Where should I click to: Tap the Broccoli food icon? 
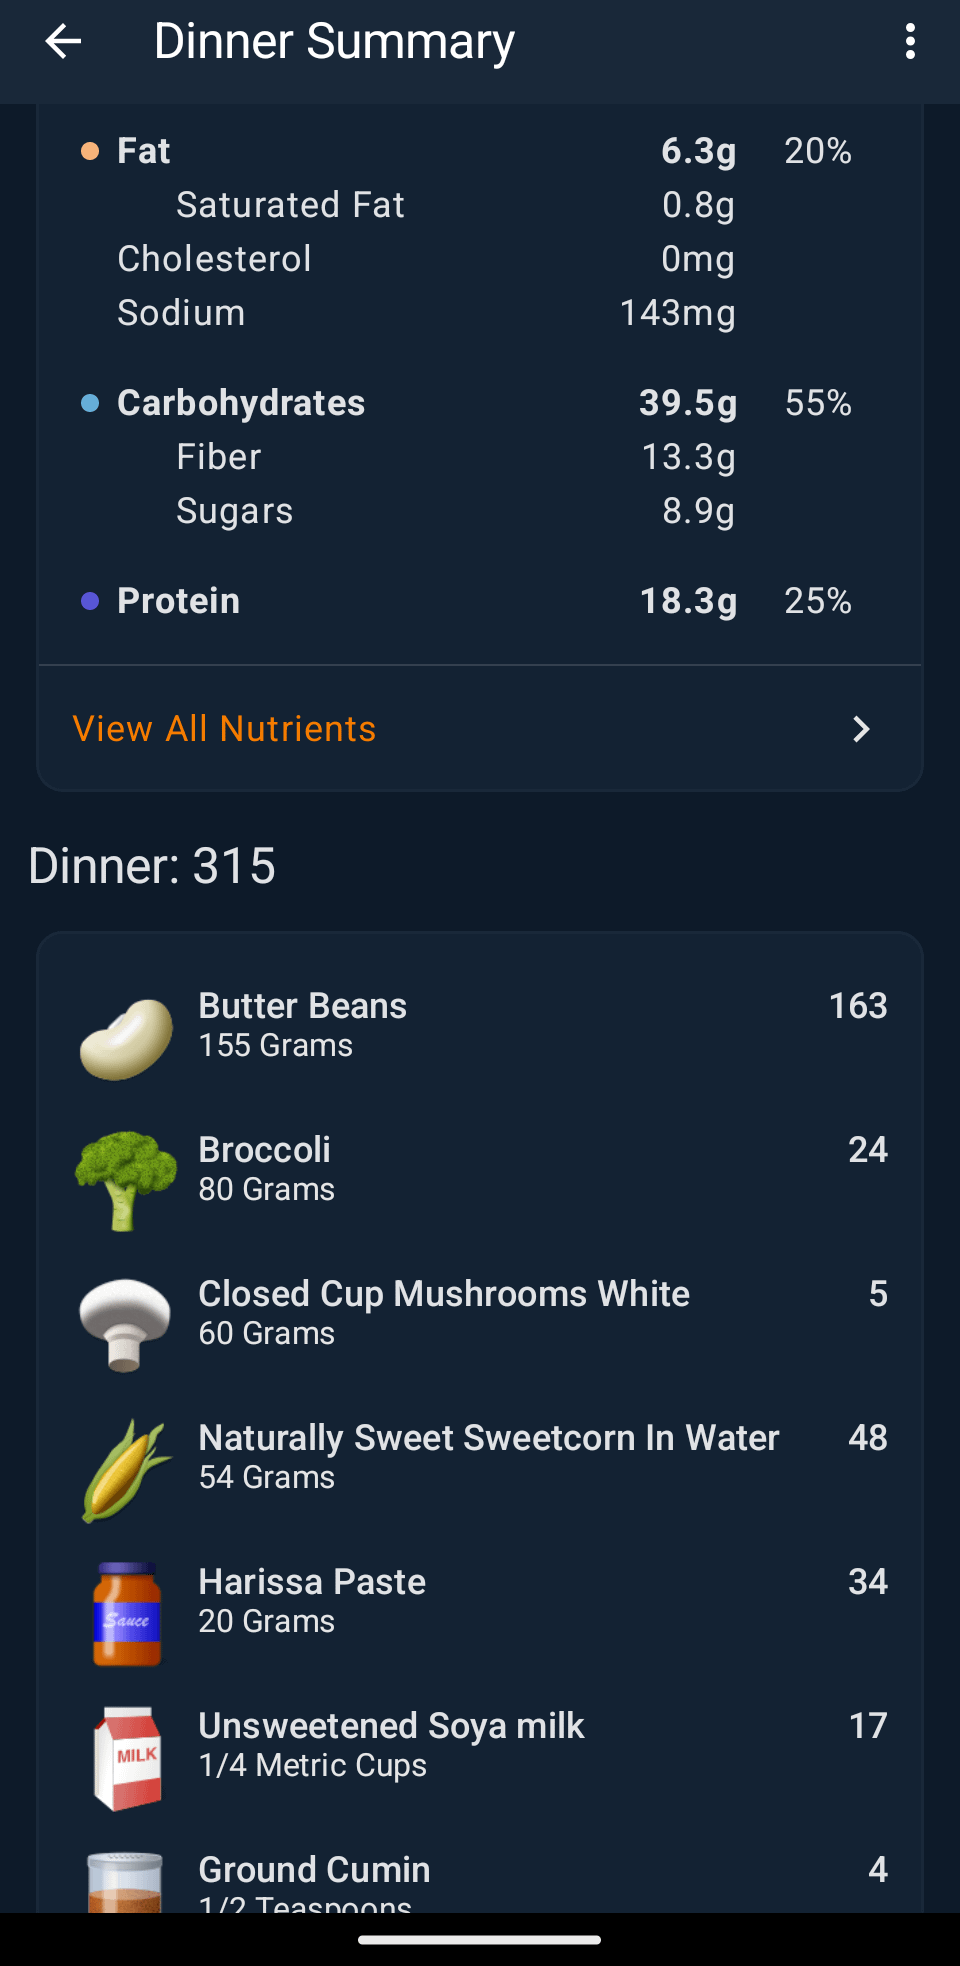coord(126,1180)
